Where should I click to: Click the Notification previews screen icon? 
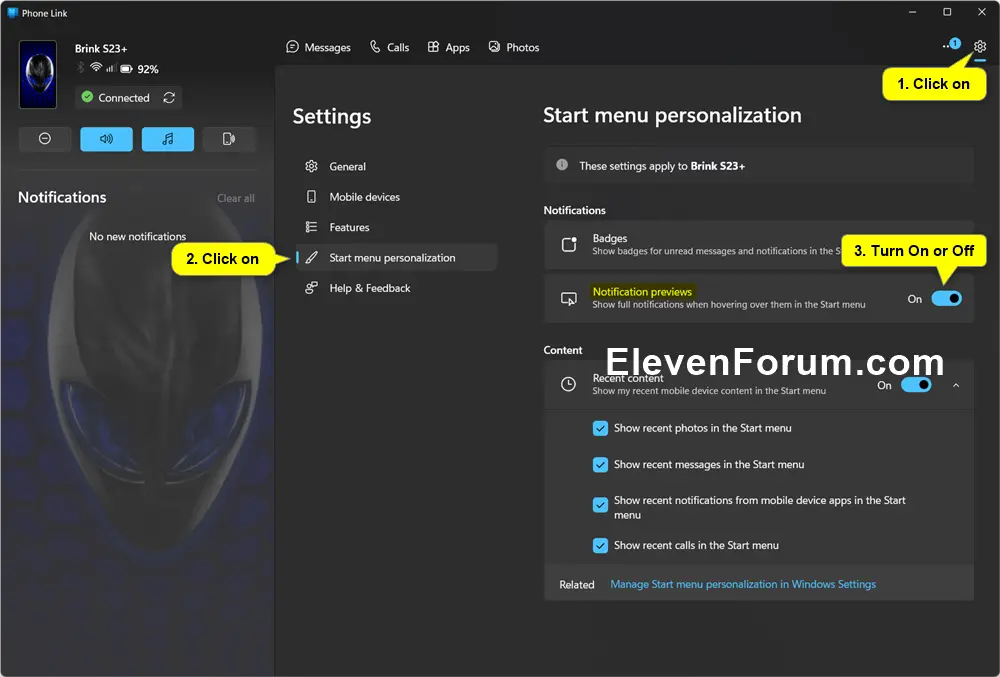(x=568, y=298)
